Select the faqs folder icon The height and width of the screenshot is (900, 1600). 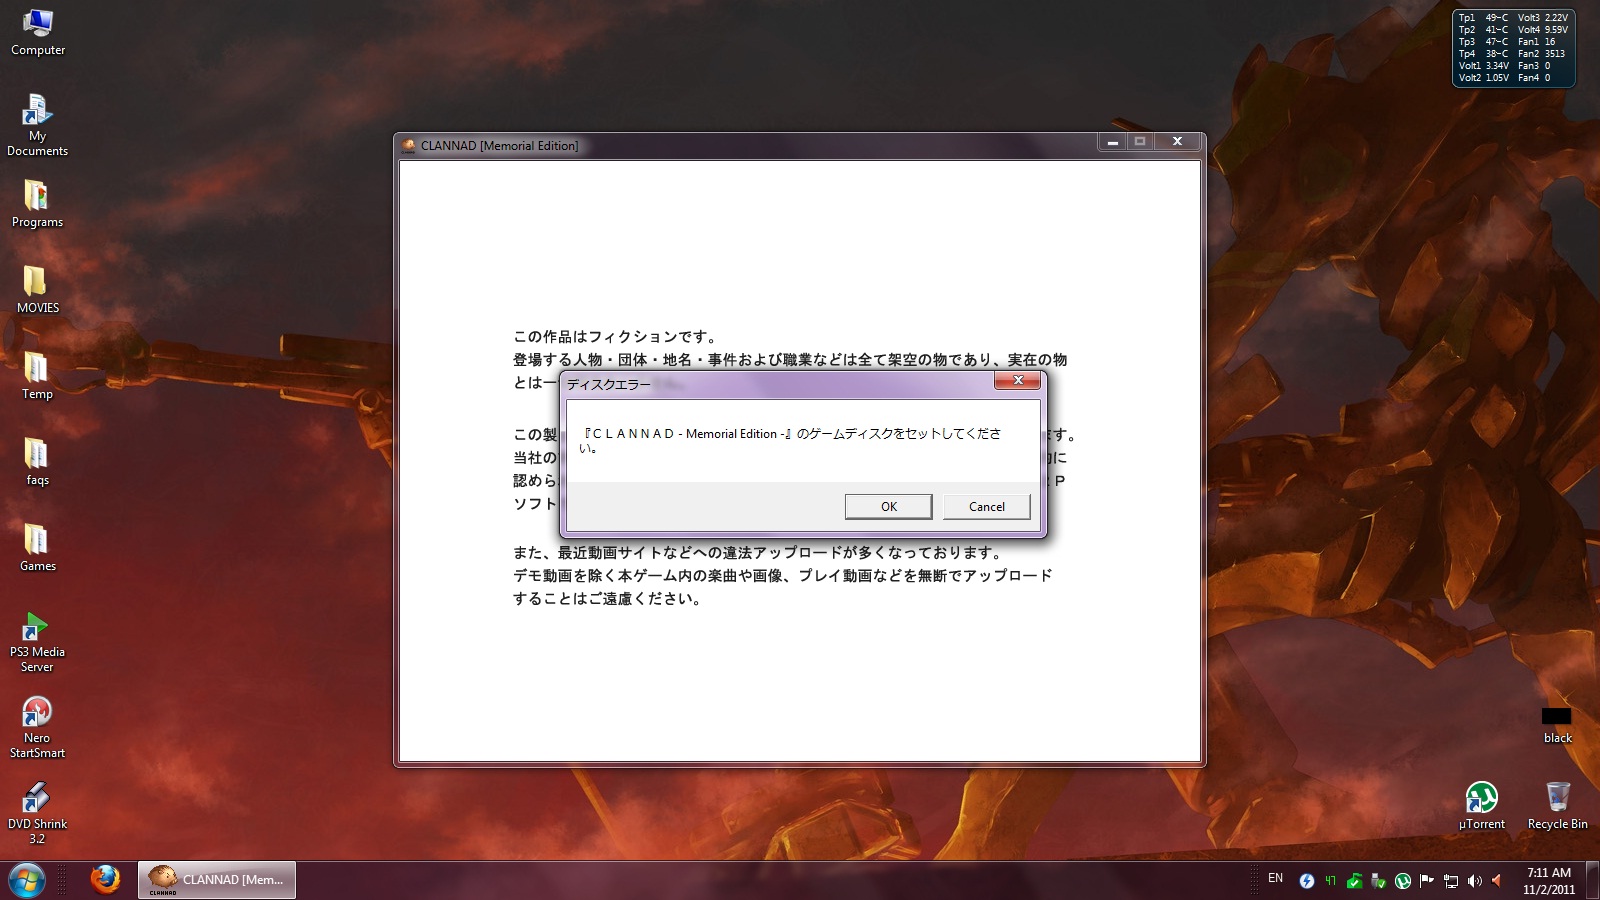(x=37, y=462)
